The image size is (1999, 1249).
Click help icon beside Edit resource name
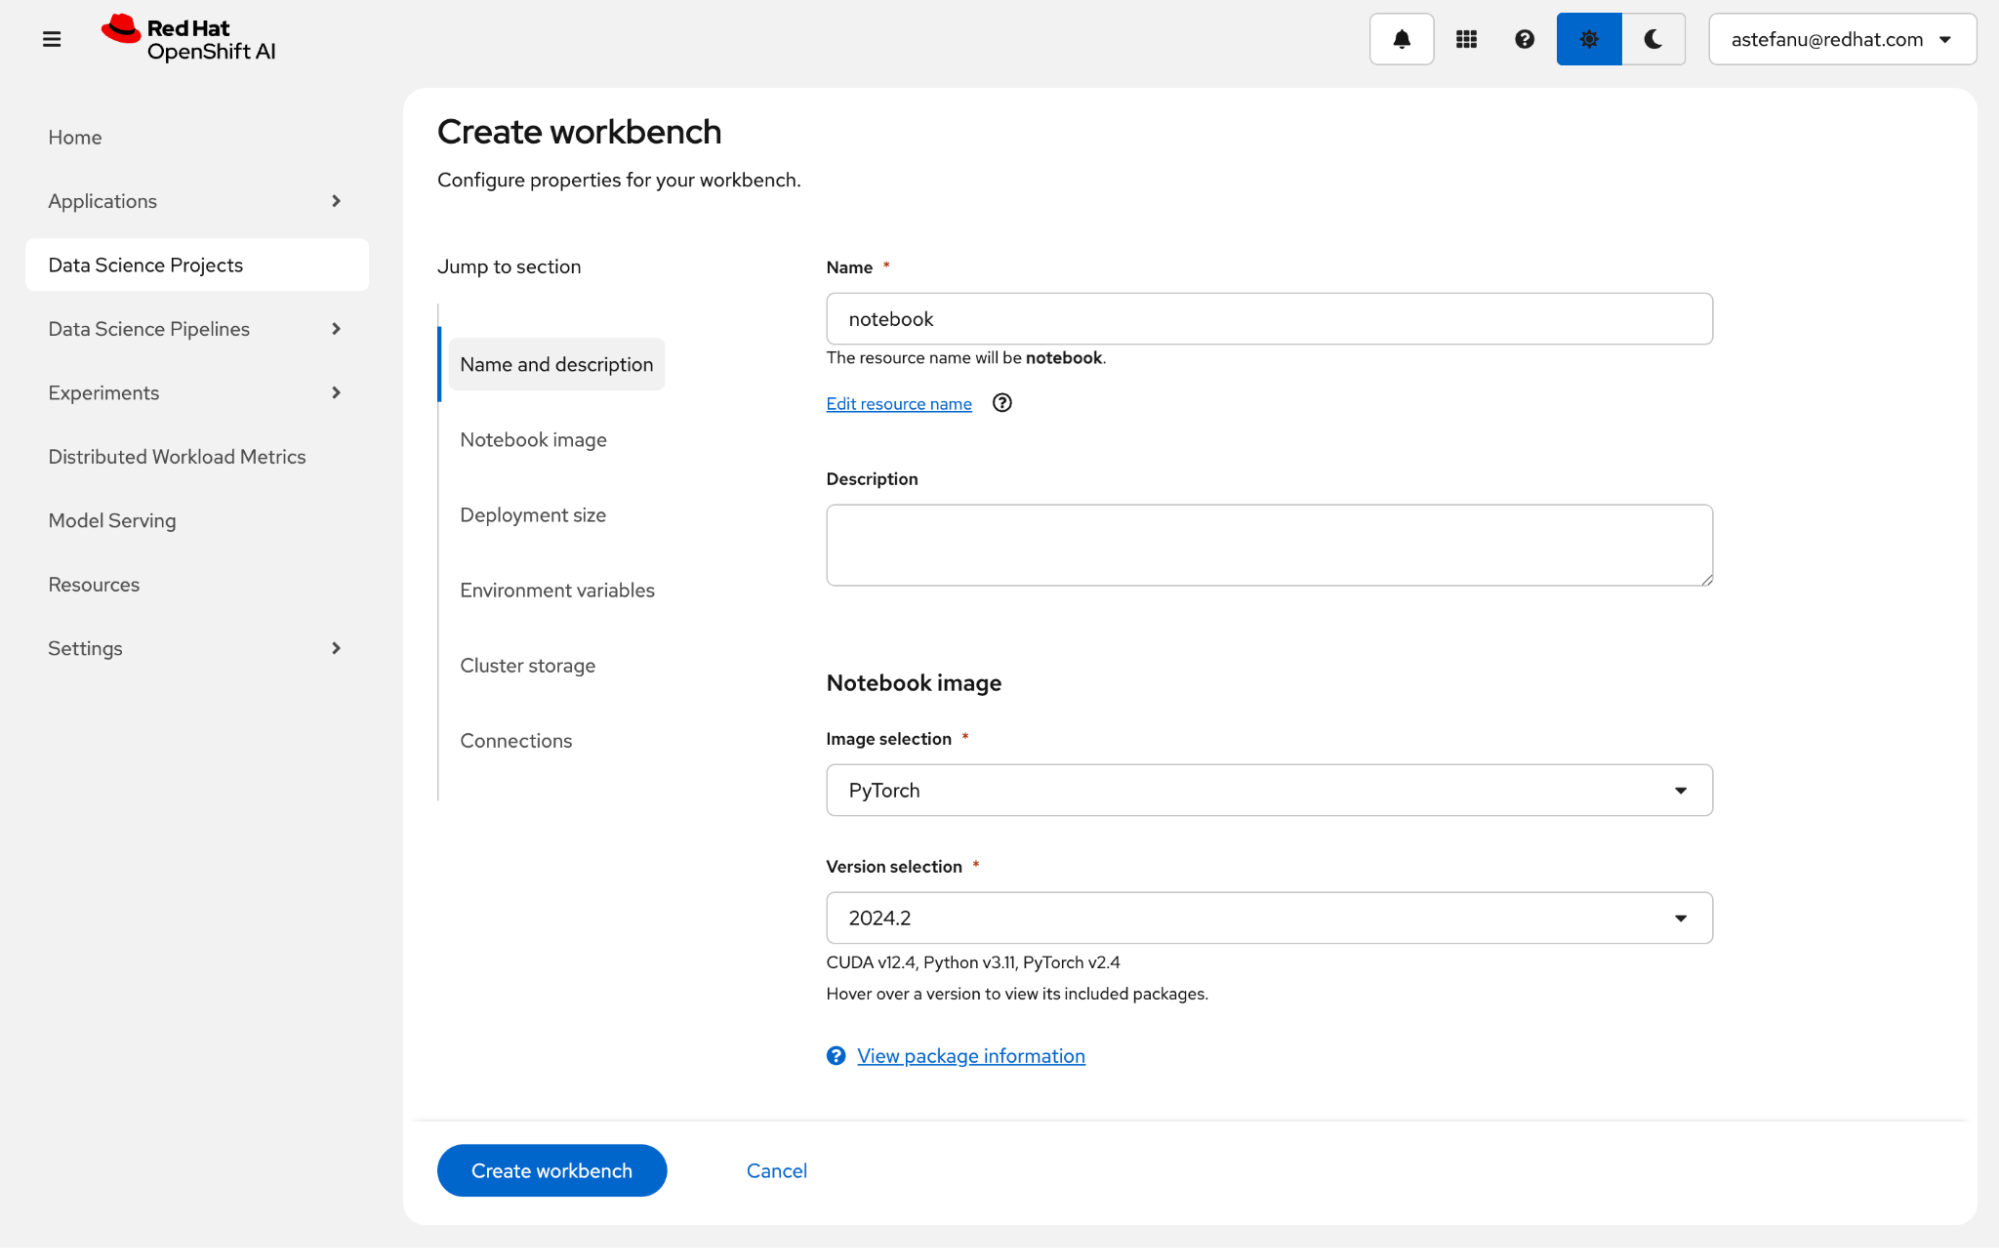[1002, 403]
